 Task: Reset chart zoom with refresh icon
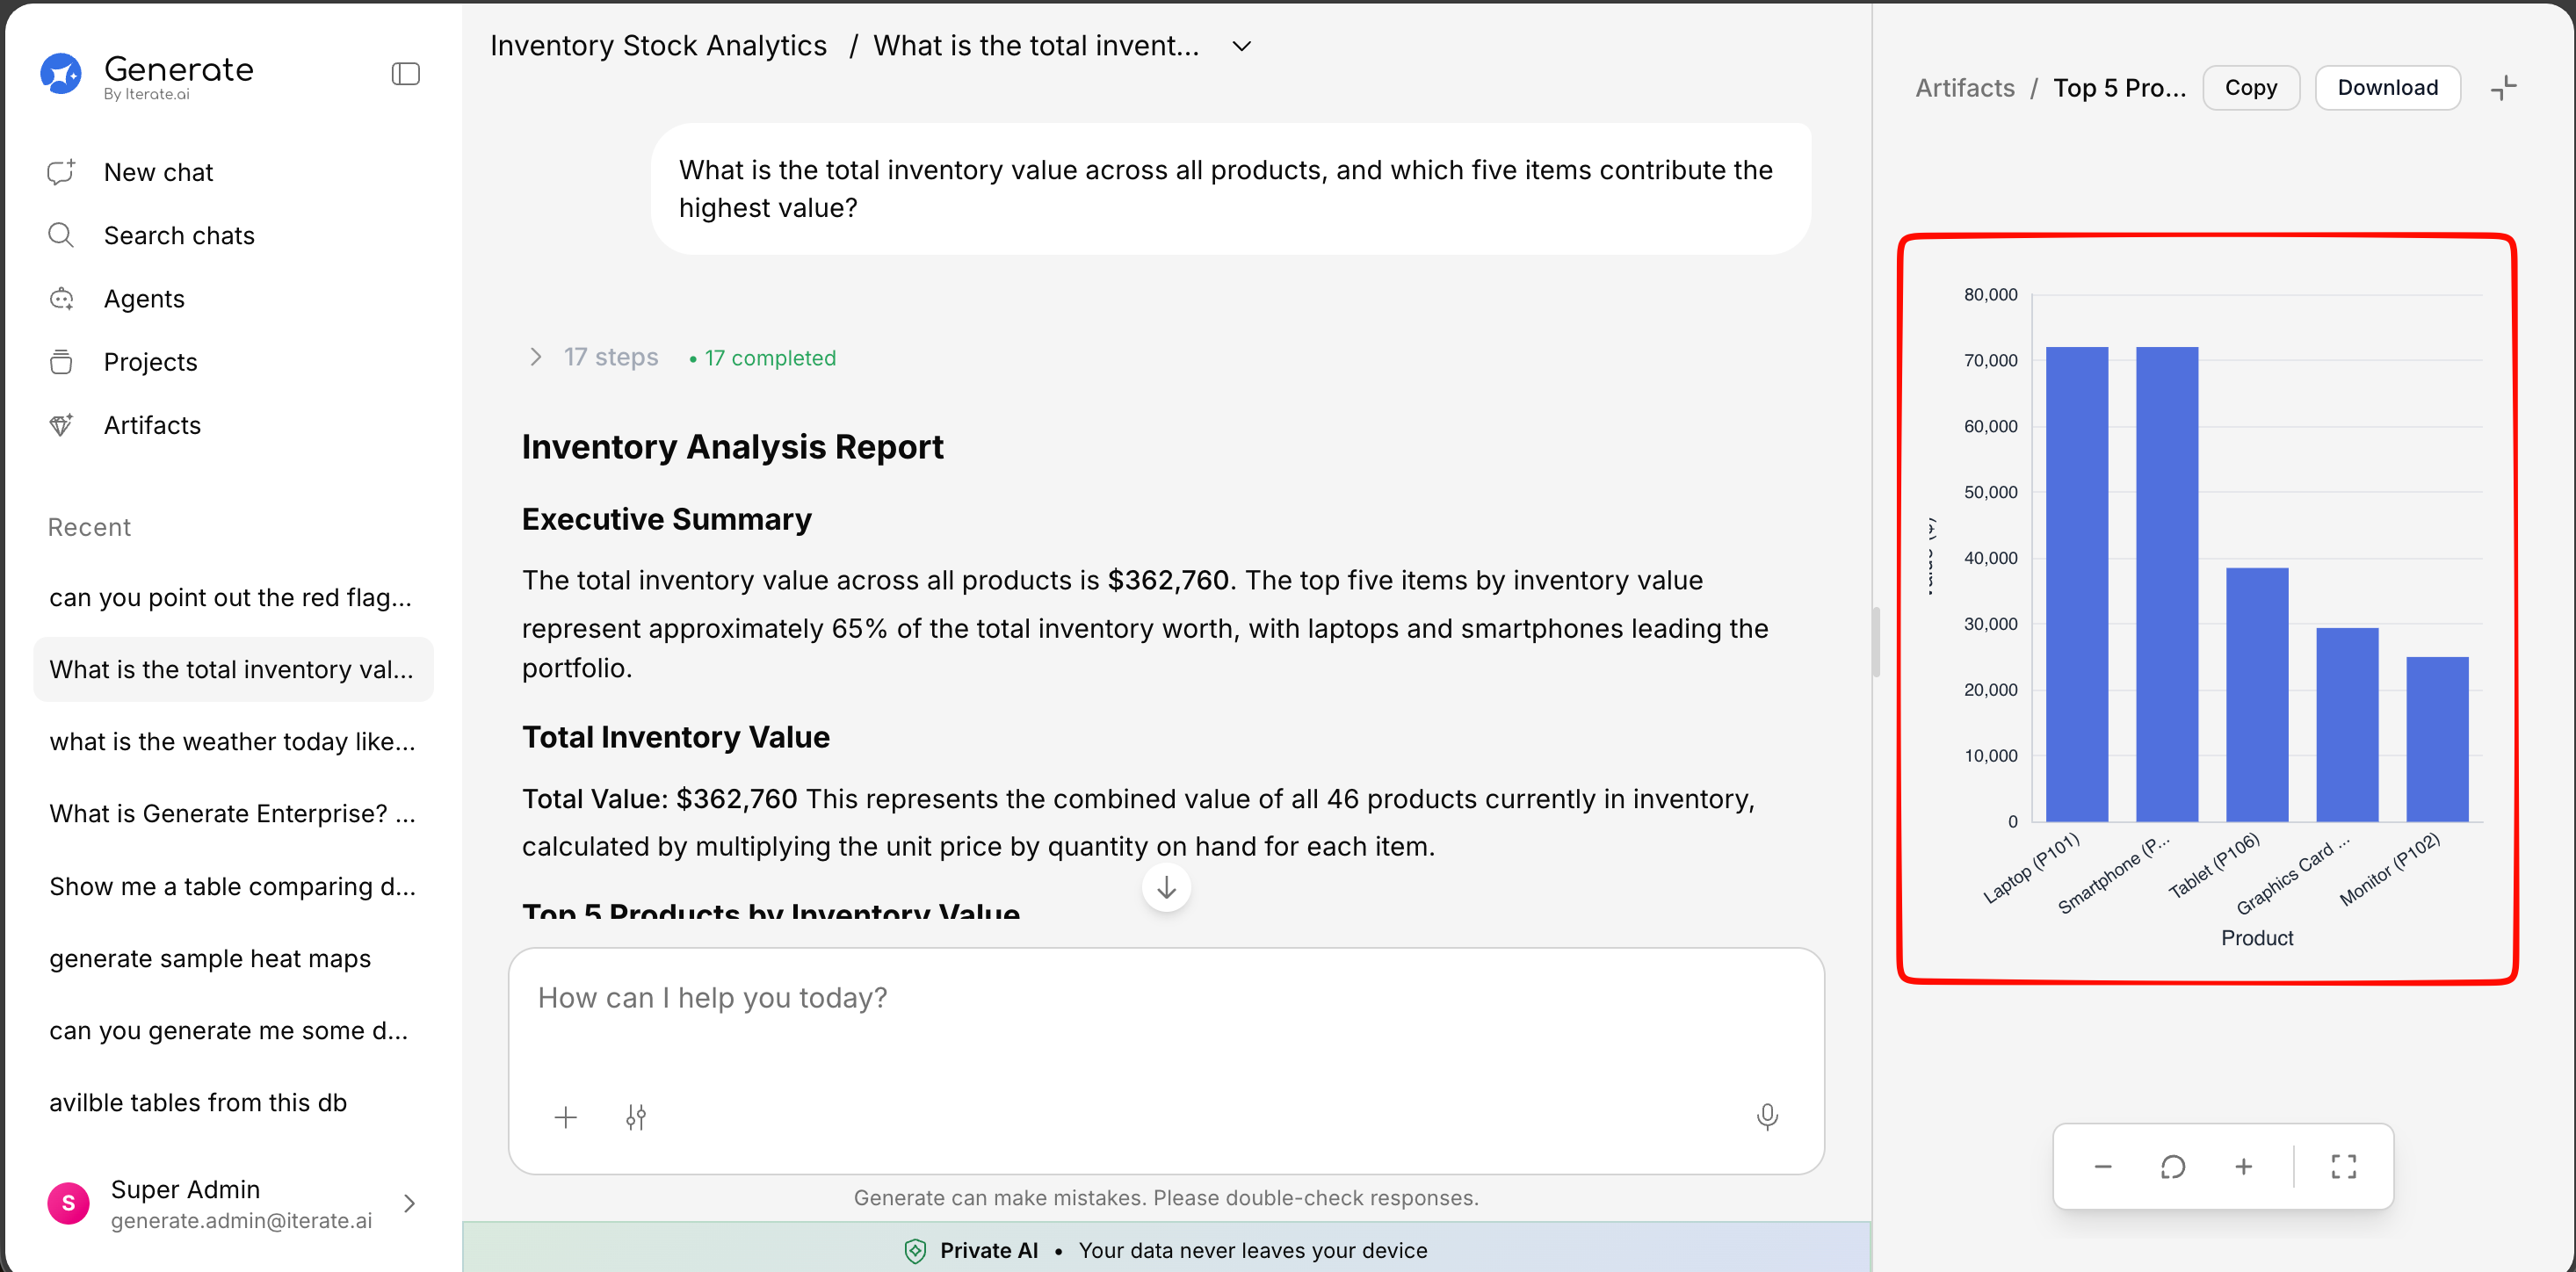pyautogui.click(x=2172, y=1166)
